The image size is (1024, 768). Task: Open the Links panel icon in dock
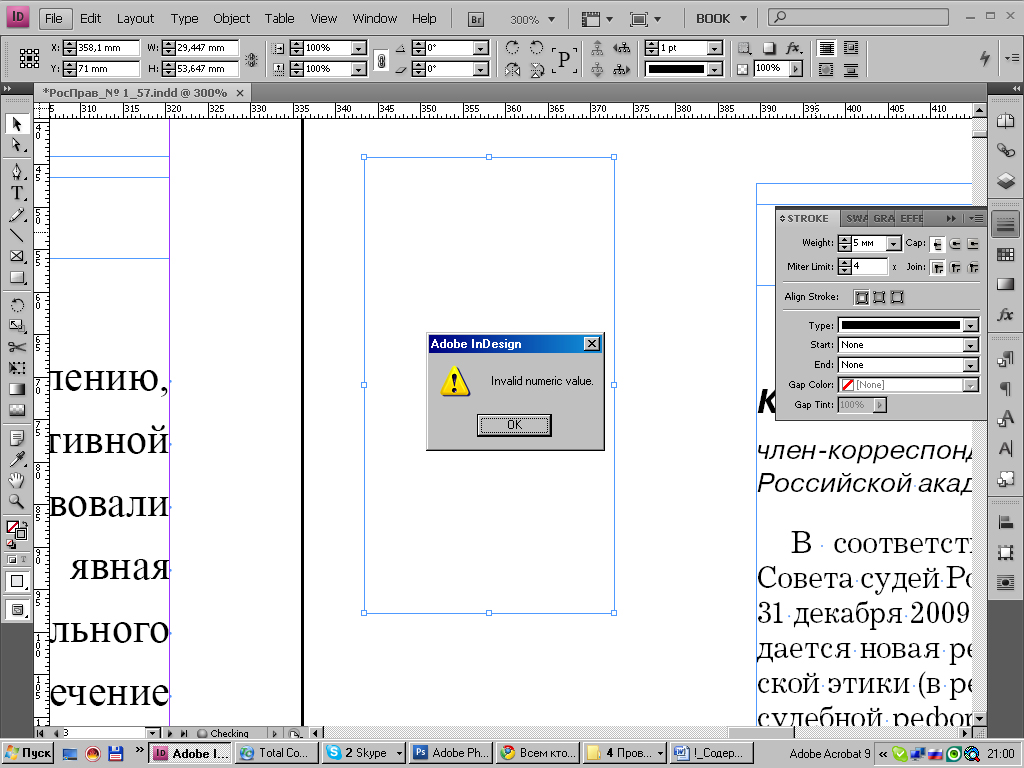pyautogui.click(x=1006, y=151)
